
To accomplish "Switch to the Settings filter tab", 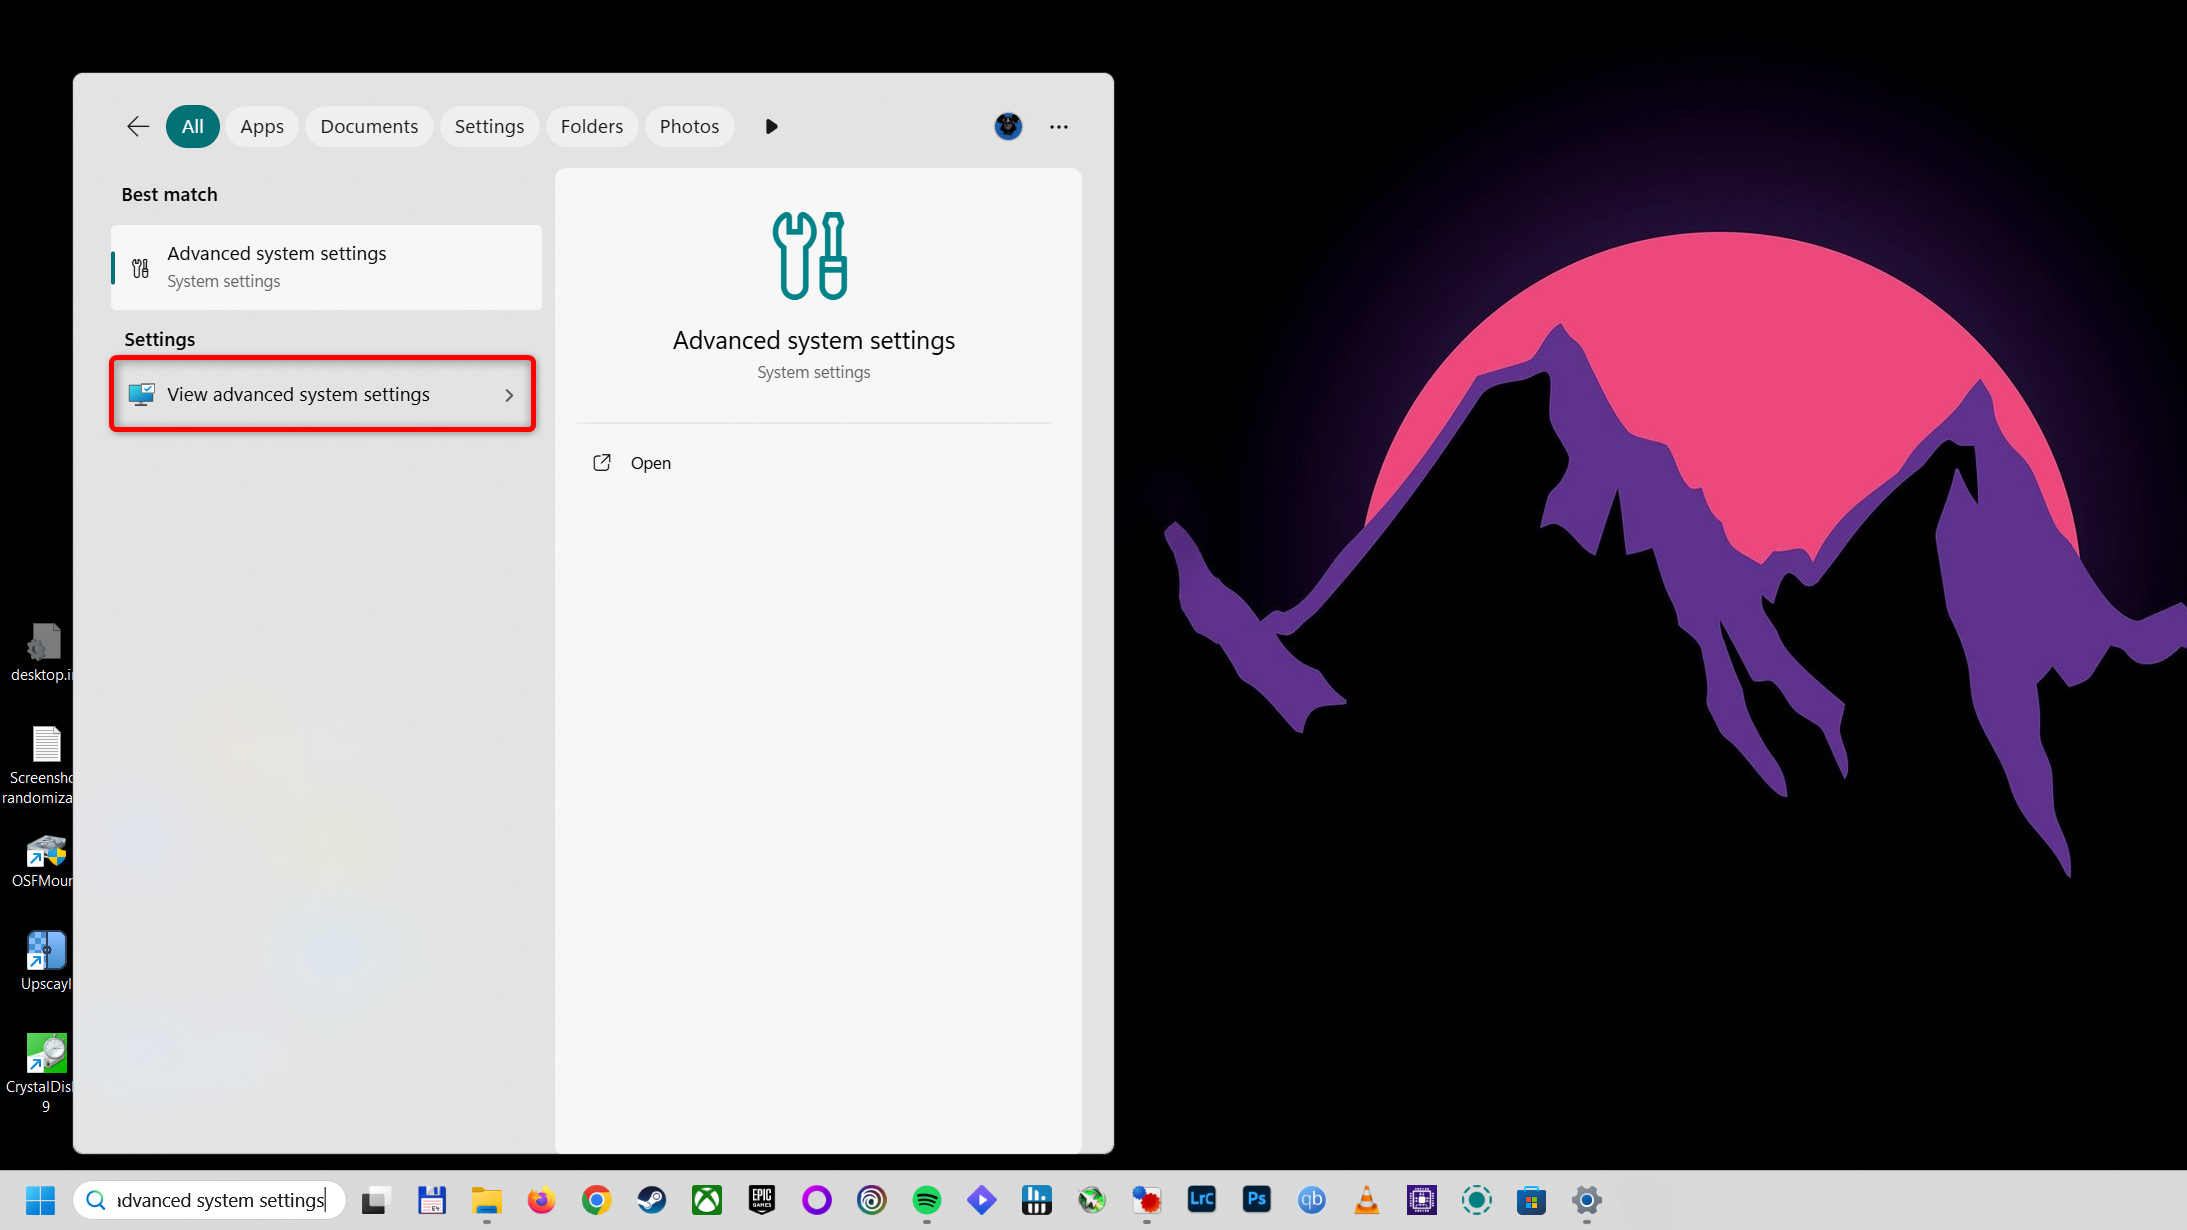I will tap(489, 126).
